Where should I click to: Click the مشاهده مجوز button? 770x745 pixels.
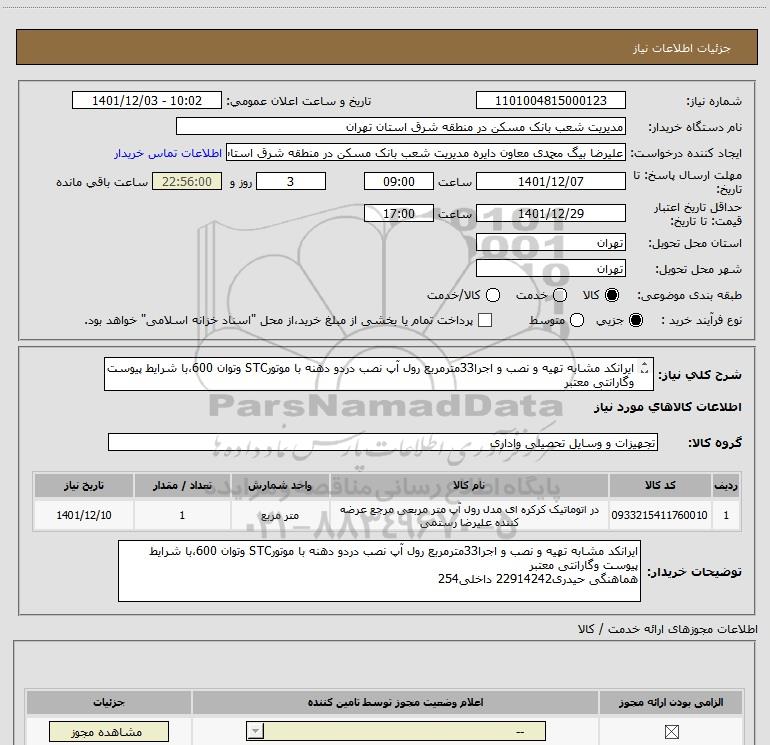point(109,732)
